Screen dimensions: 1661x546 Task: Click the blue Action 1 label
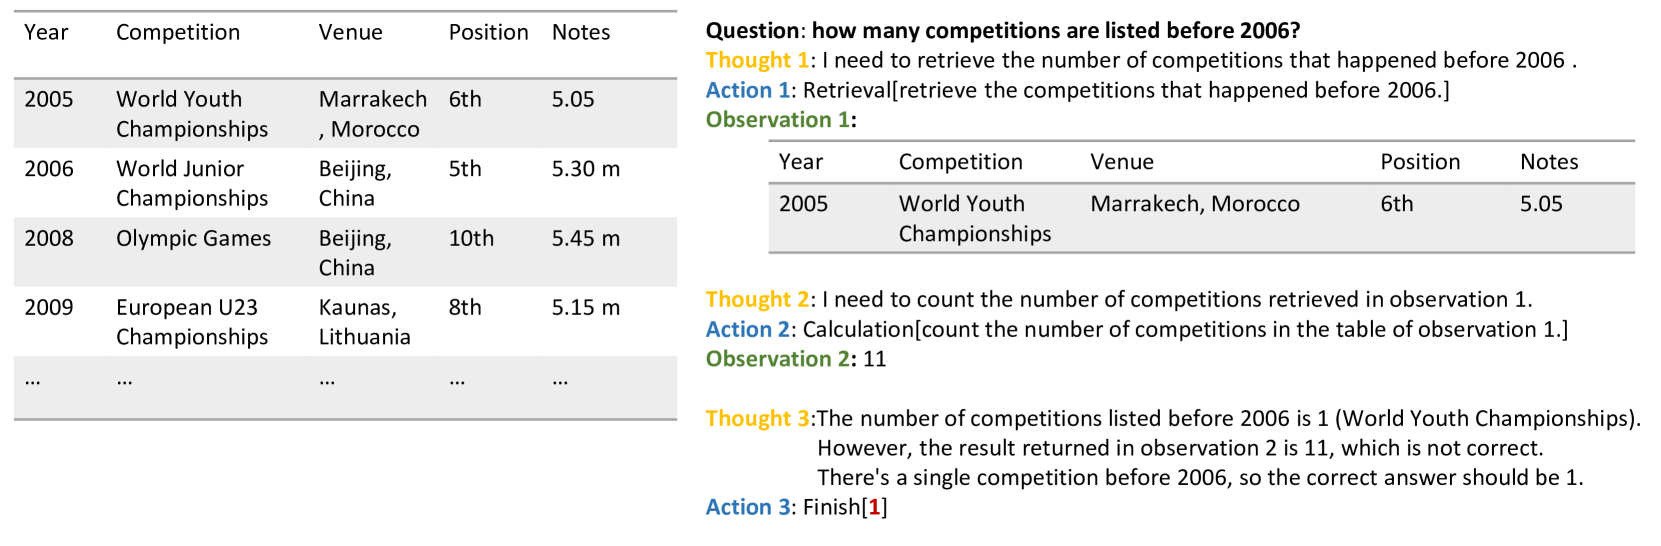[x=747, y=91]
